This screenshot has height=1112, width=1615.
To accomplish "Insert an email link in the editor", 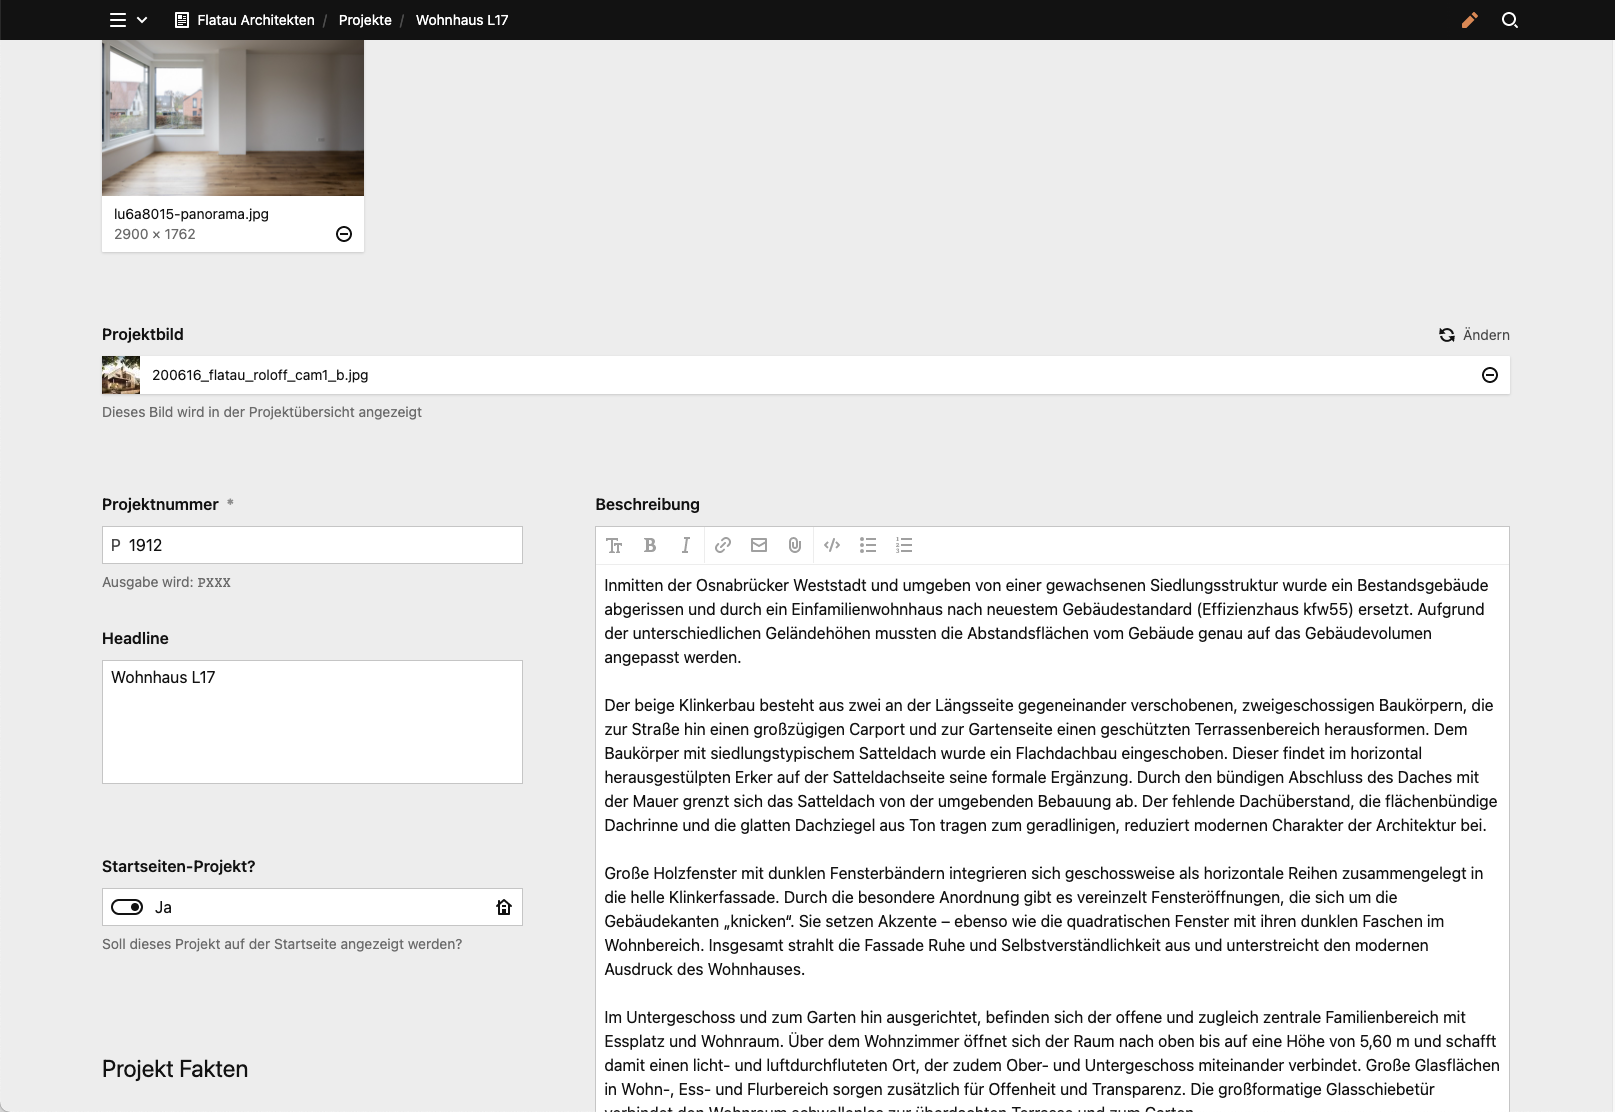I will (758, 545).
